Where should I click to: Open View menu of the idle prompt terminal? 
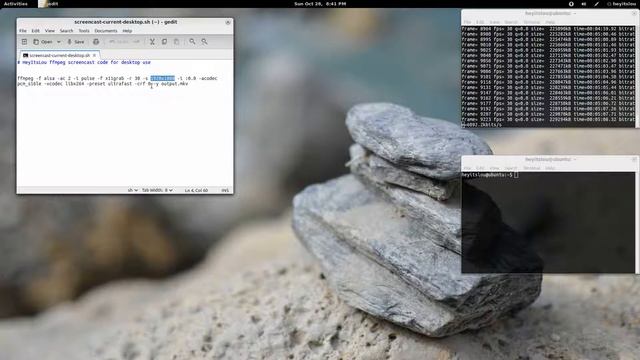coord(494,168)
